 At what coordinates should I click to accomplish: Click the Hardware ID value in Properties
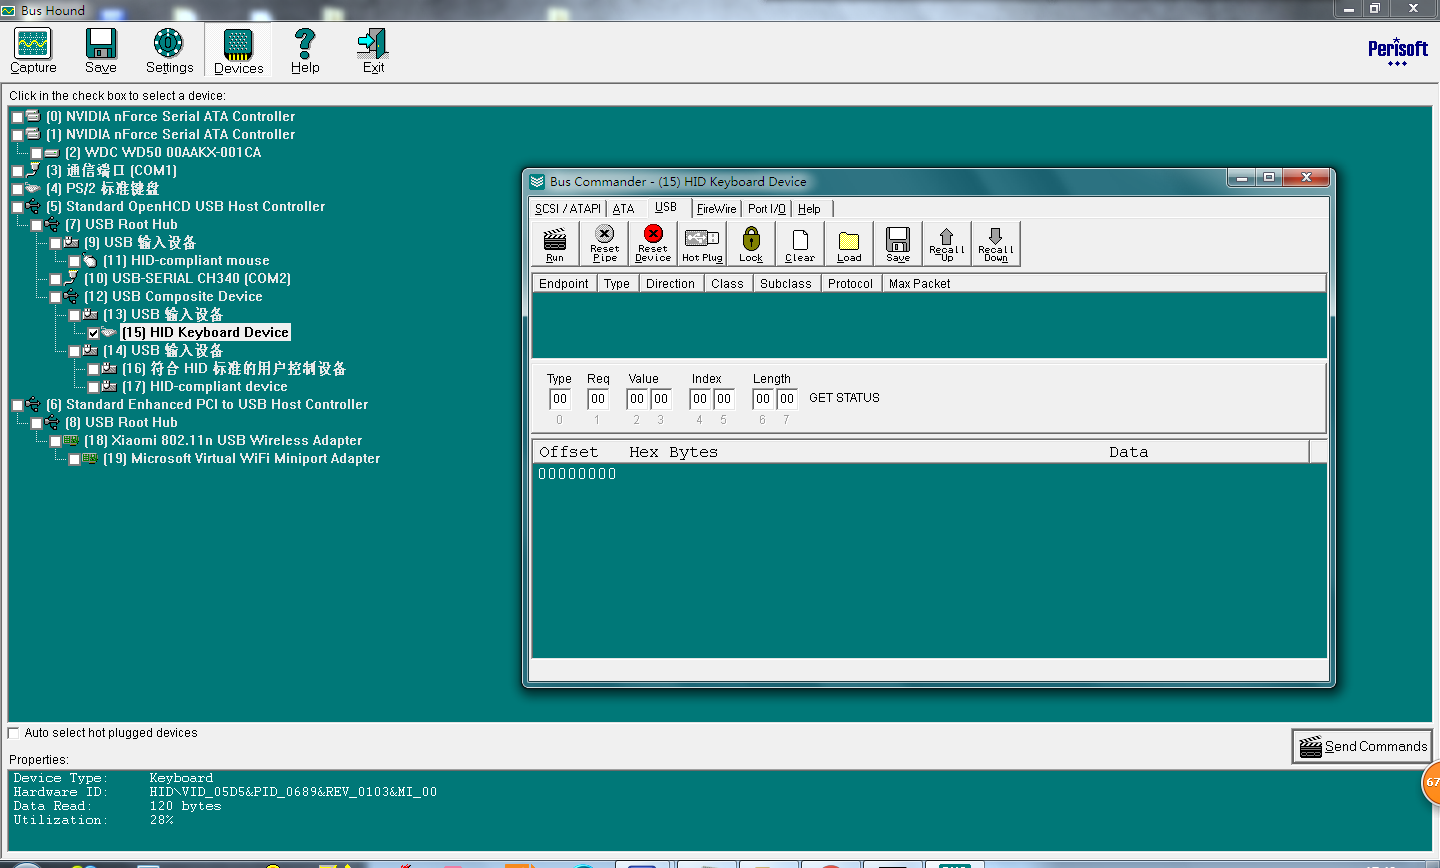click(x=293, y=792)
